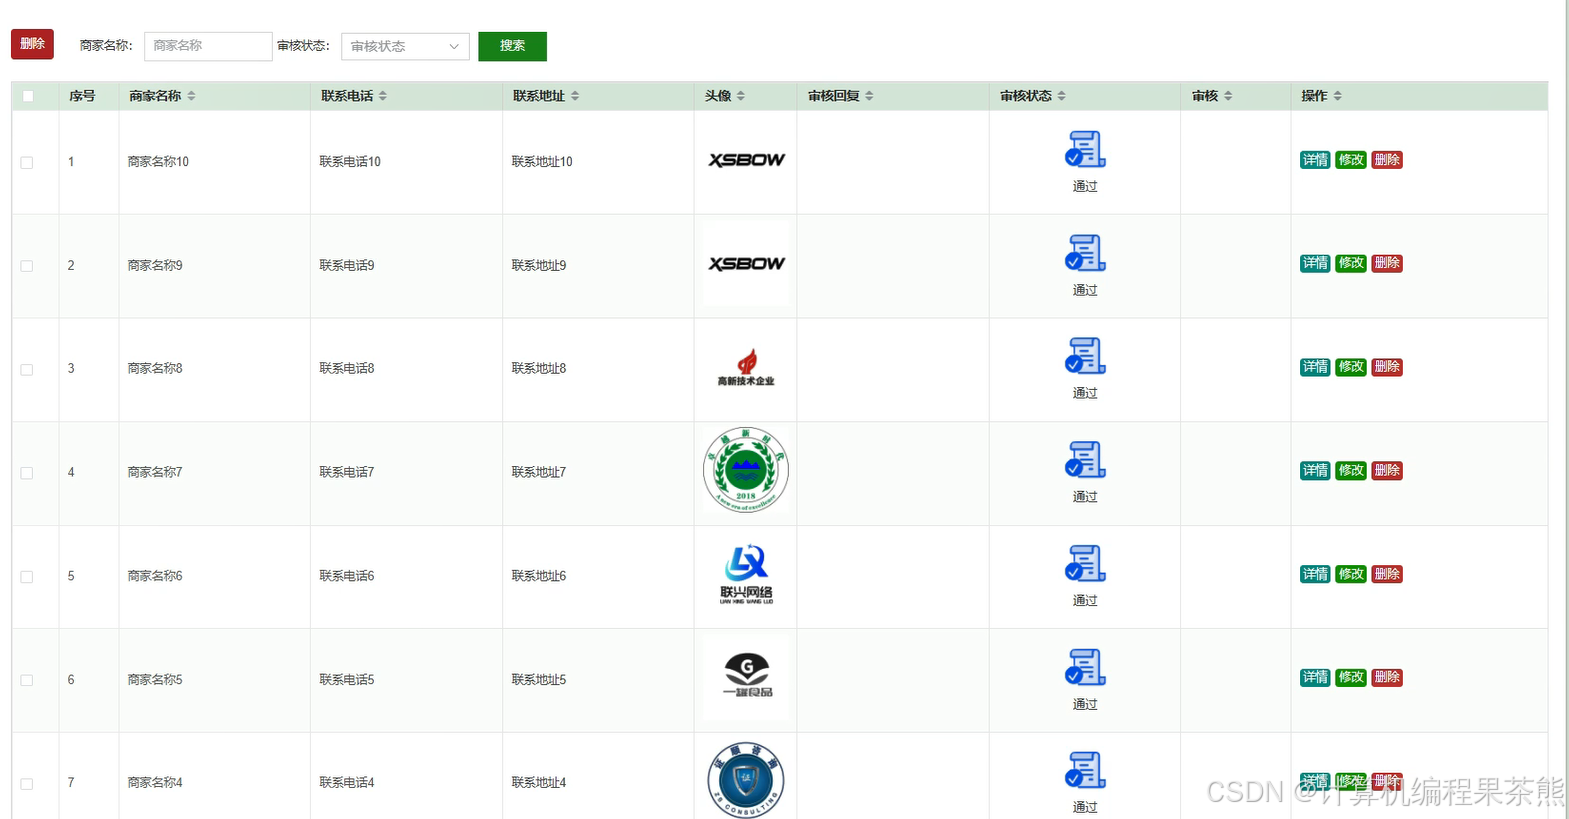Tick the checkbox for row 商家名称10
This screenshot has height=819, width=1569.
click(x=27, y=162)
